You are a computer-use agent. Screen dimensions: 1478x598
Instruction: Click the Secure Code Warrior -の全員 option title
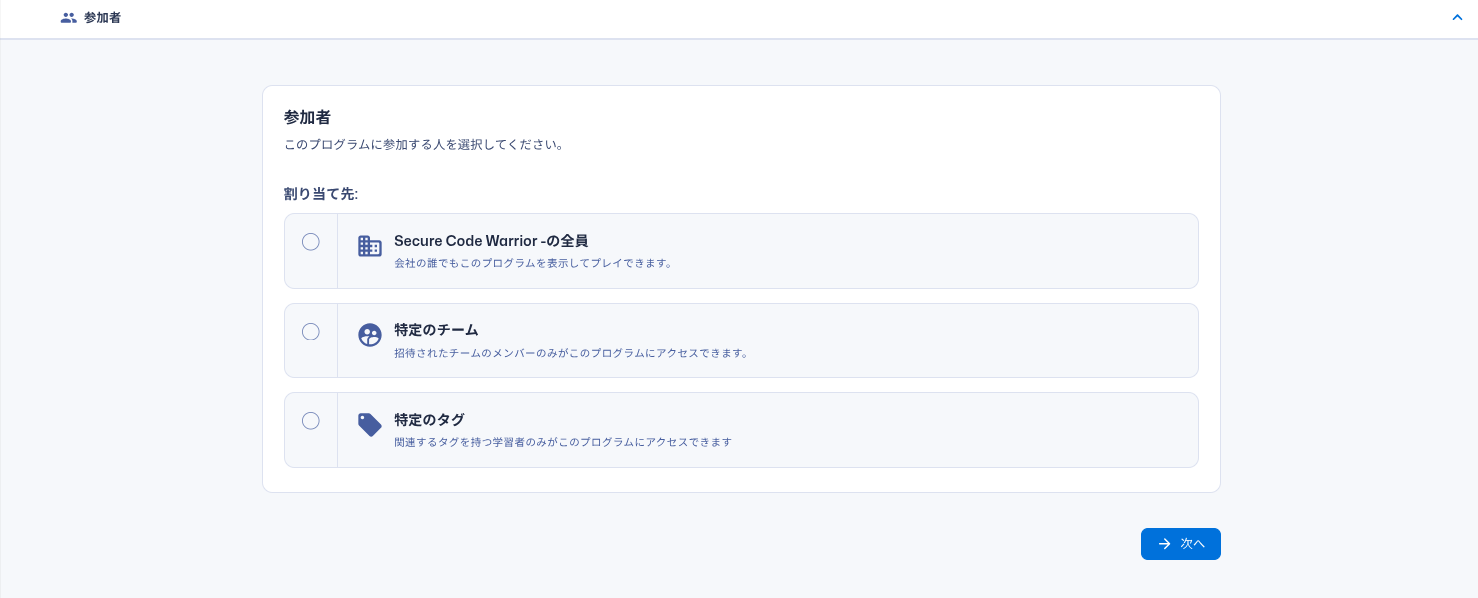click(490, 241)
